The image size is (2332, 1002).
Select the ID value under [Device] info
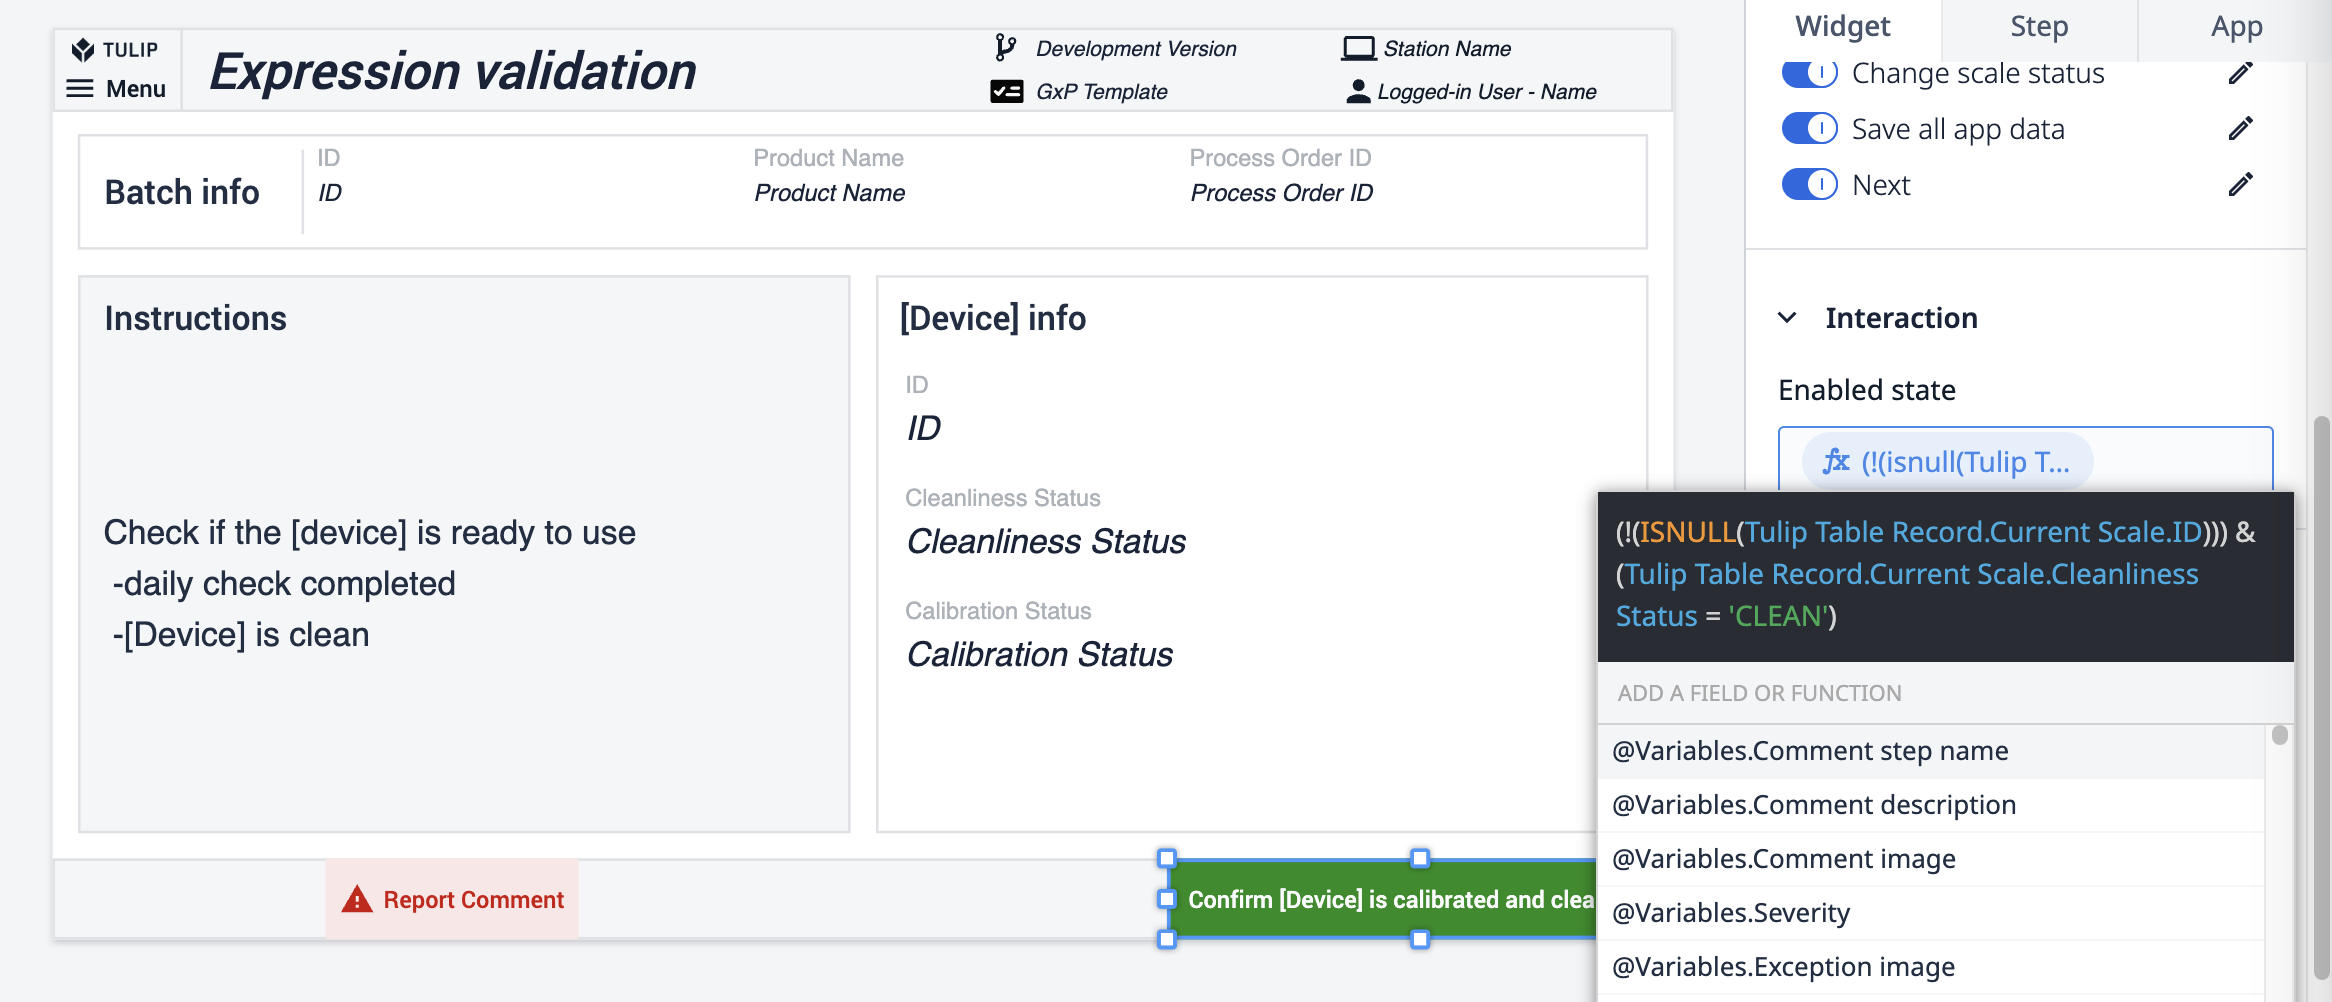point(923,428)
